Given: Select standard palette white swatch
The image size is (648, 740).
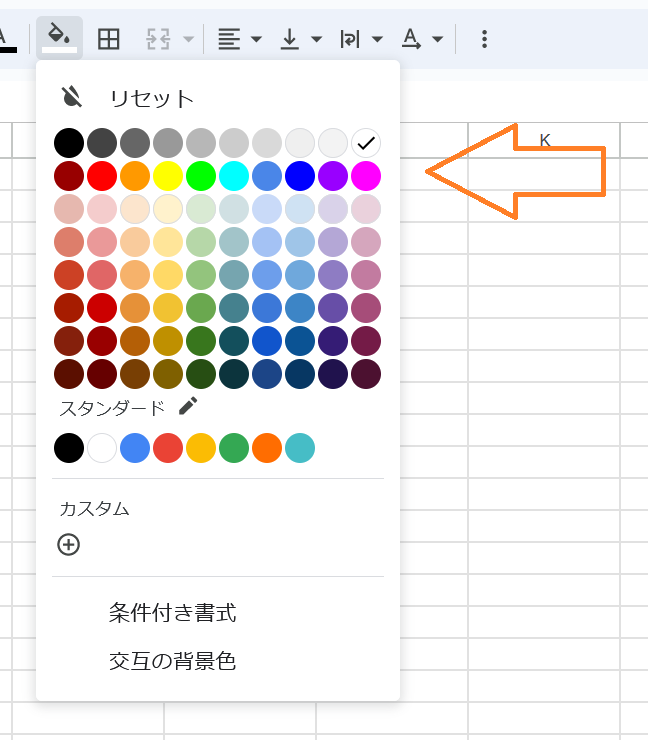Looking at the screenshot, I should click(x=102, y=448).
